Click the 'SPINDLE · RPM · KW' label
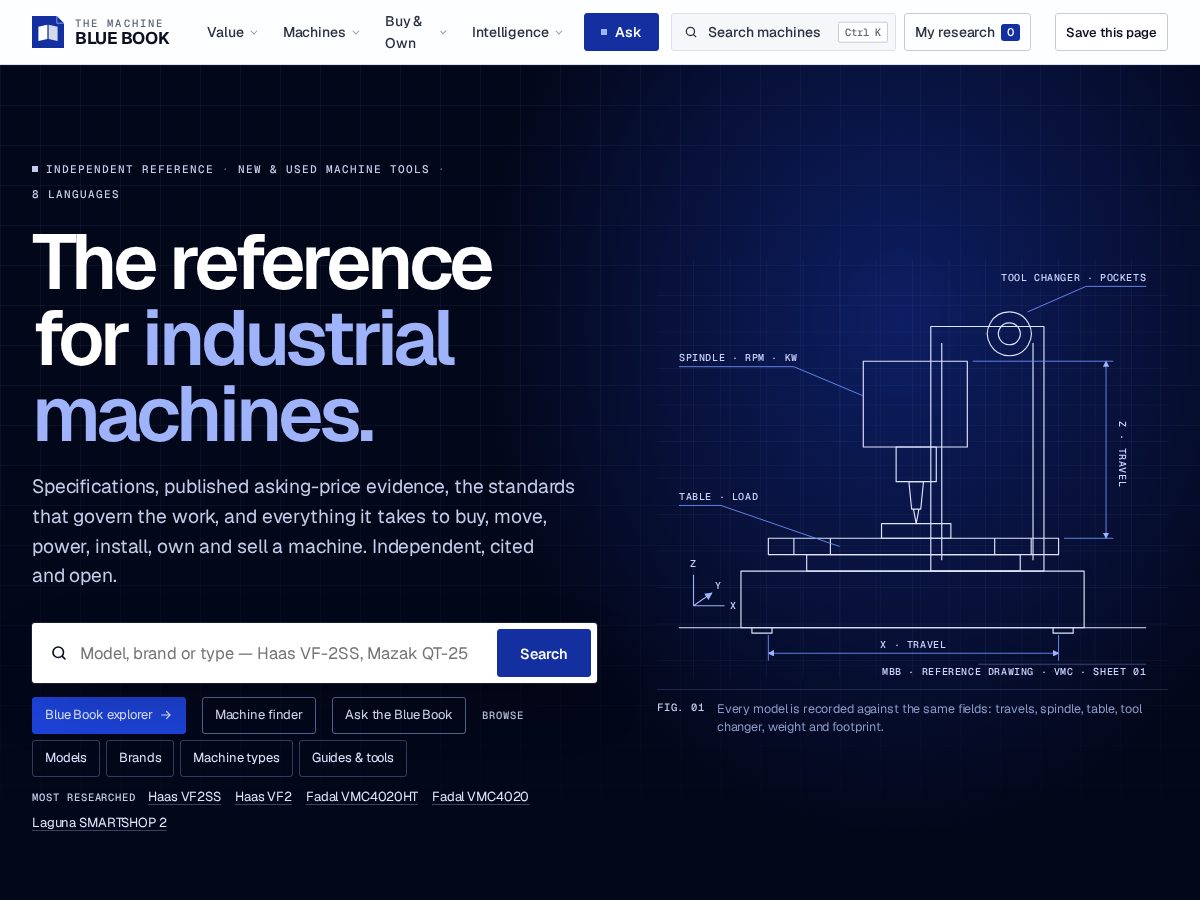 tap(738, 358)
